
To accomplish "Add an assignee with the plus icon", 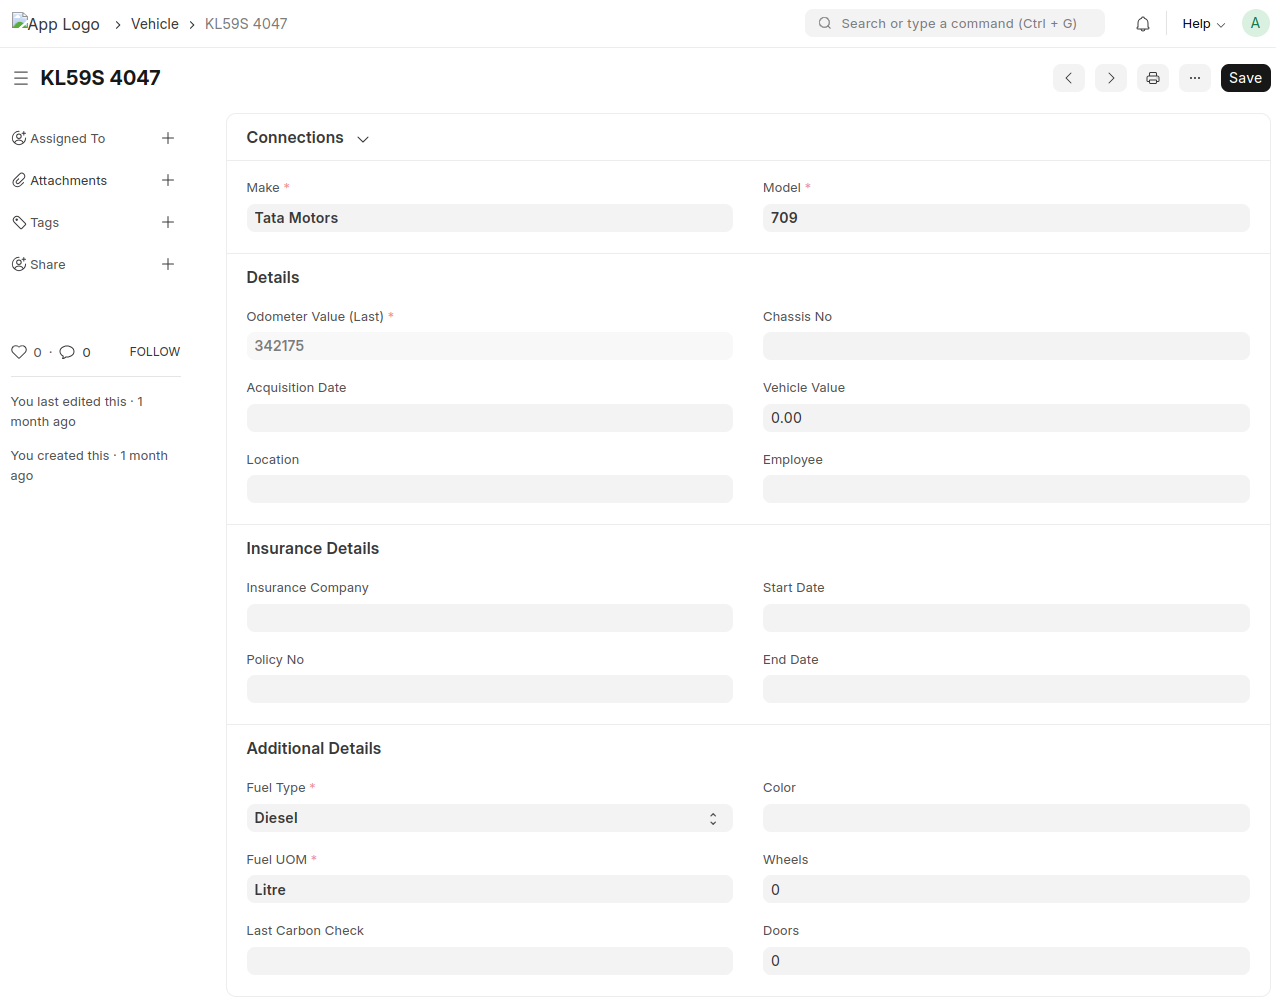I will click(168, 138).
